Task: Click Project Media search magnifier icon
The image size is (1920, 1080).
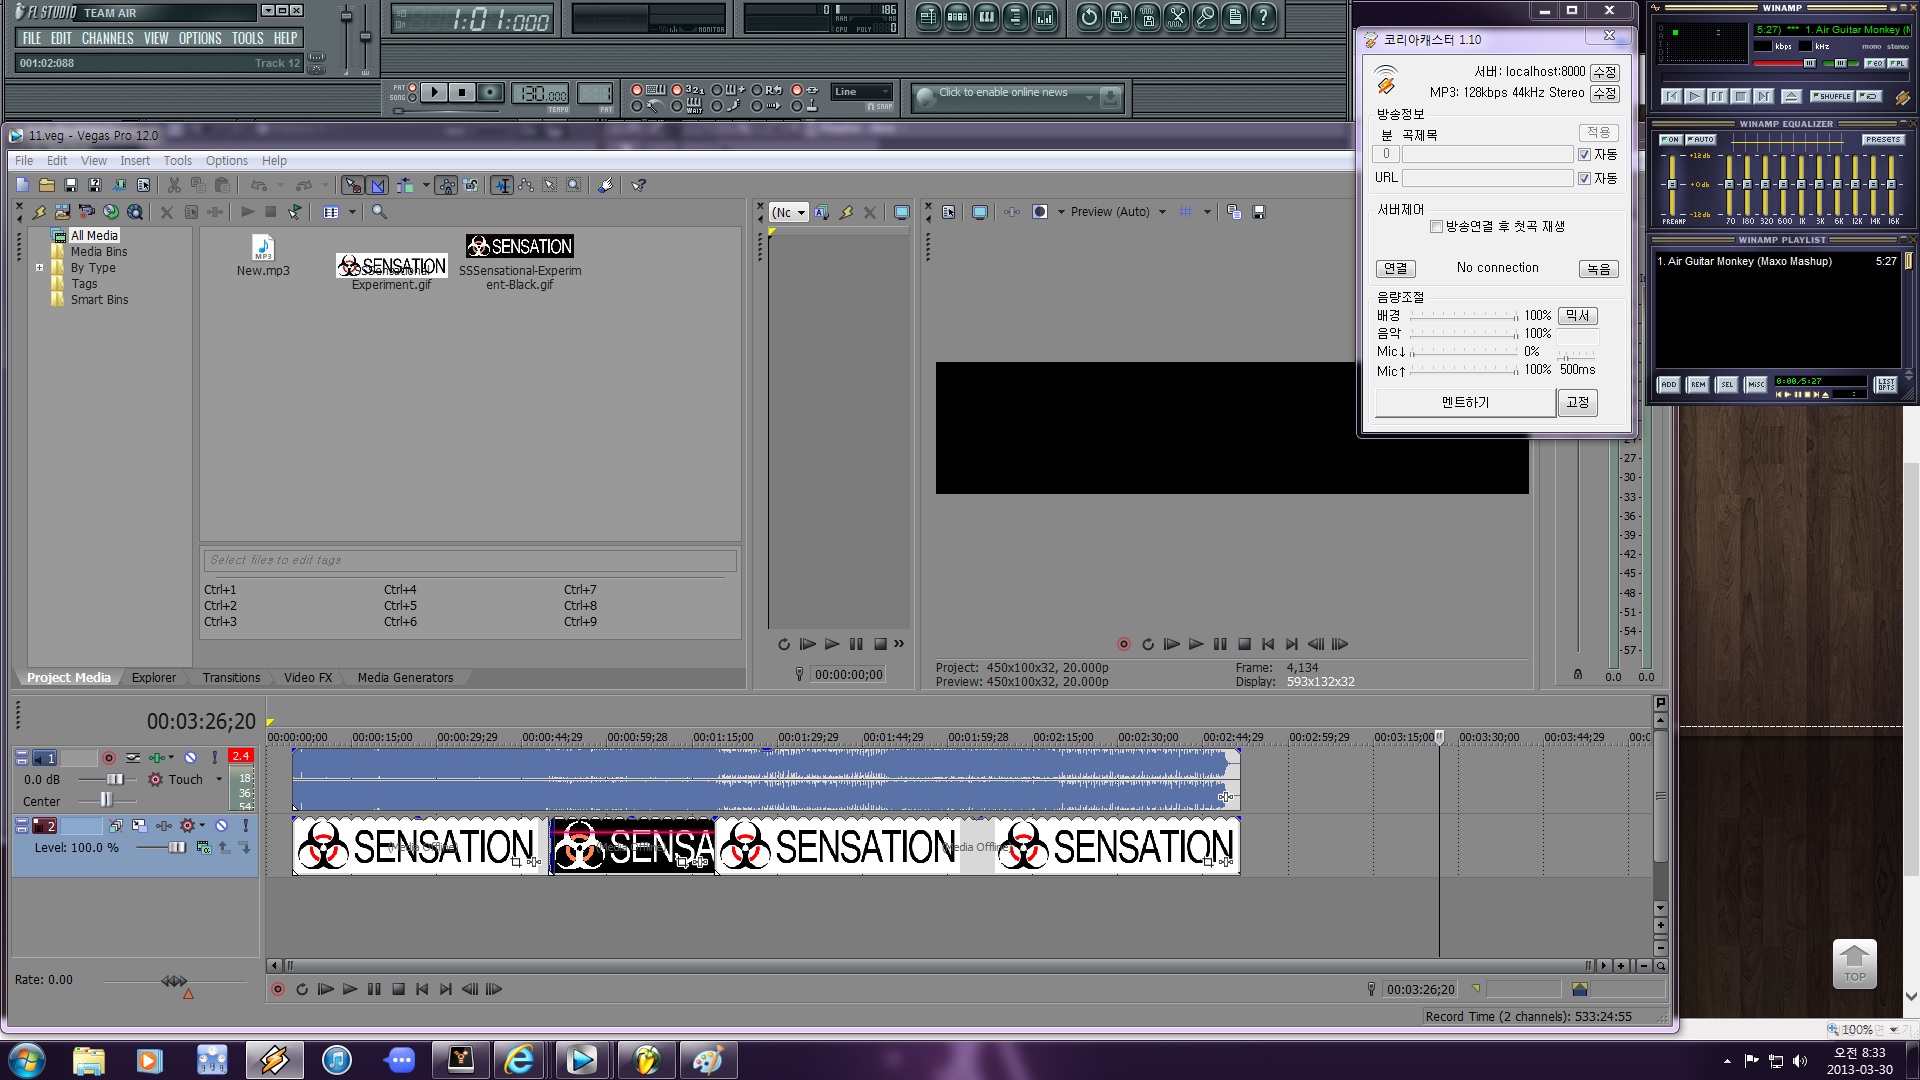Action: click(x=379, y=212)
